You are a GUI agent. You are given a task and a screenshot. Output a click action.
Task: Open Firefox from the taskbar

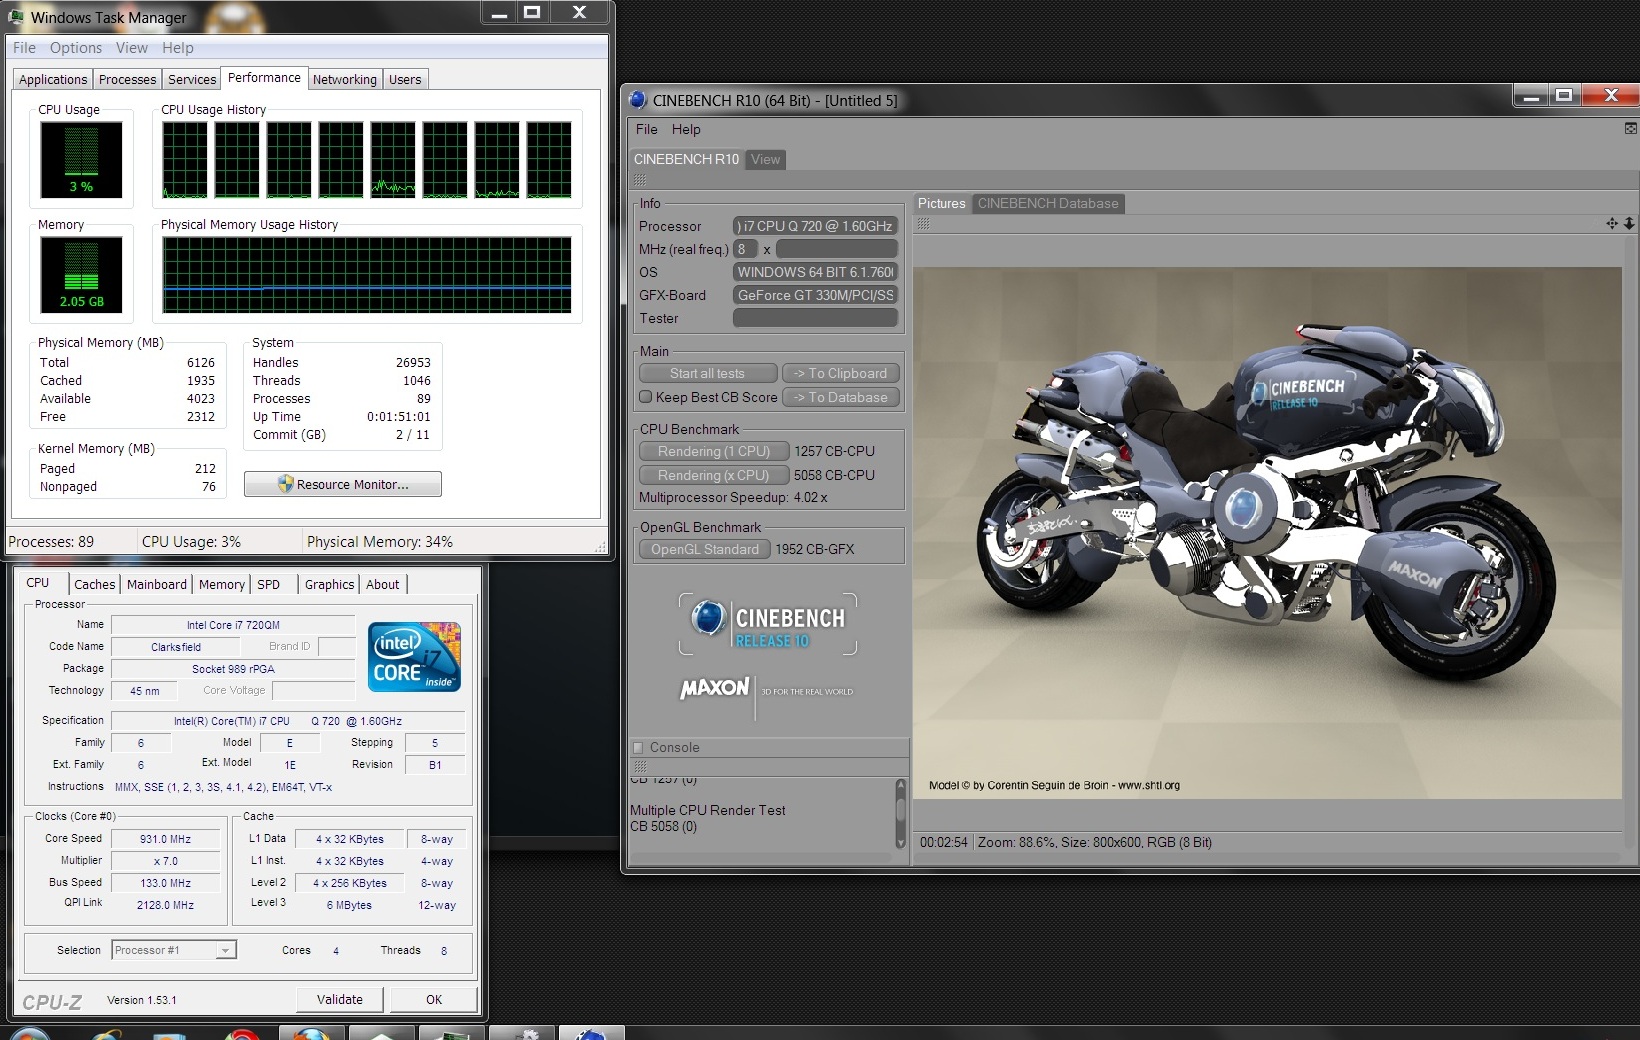312,1033
